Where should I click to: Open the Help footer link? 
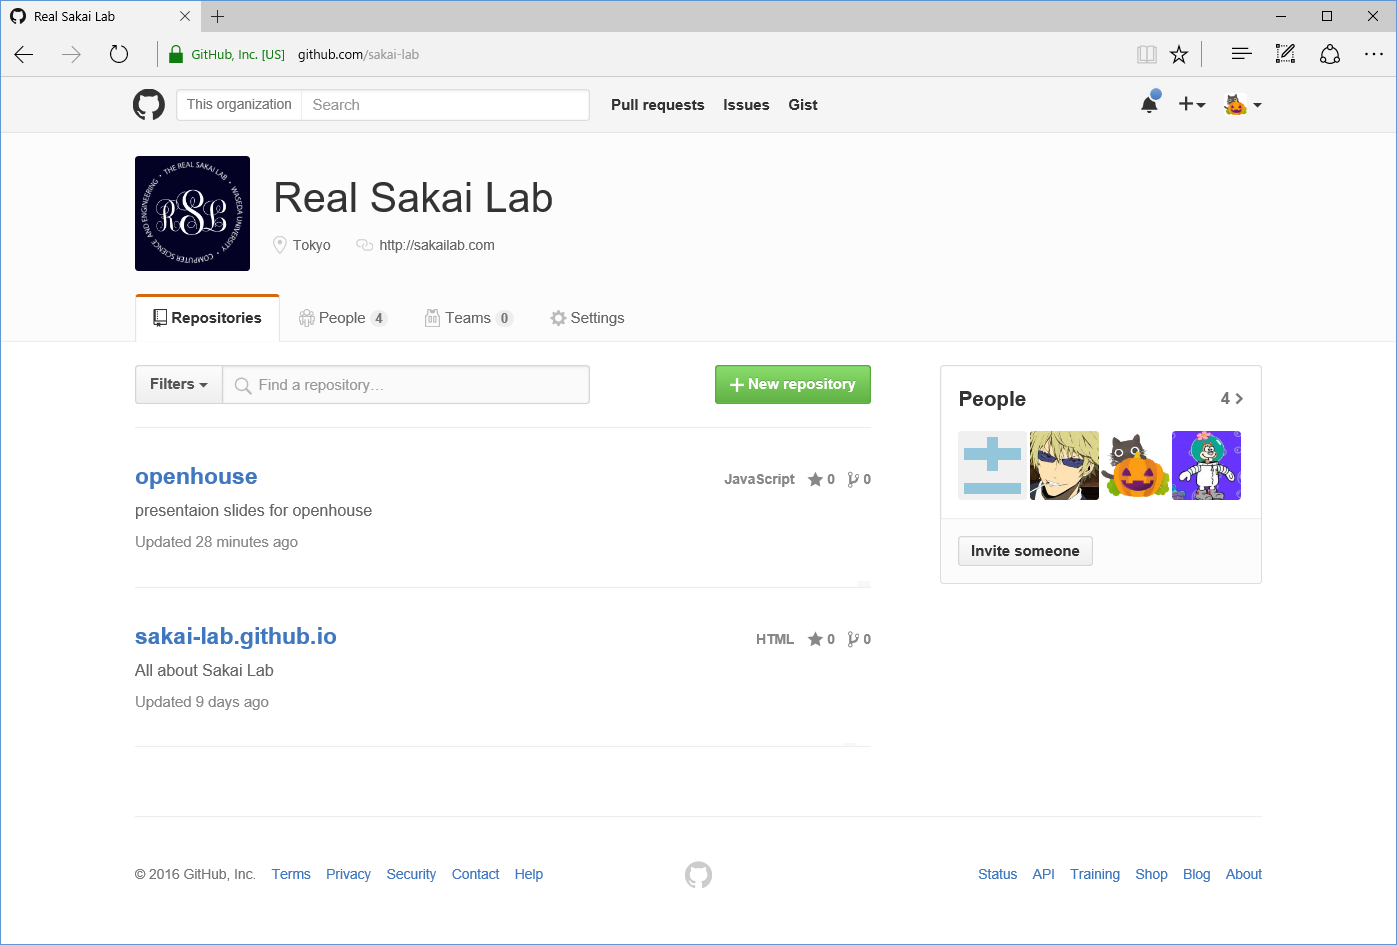coord(529,874)
